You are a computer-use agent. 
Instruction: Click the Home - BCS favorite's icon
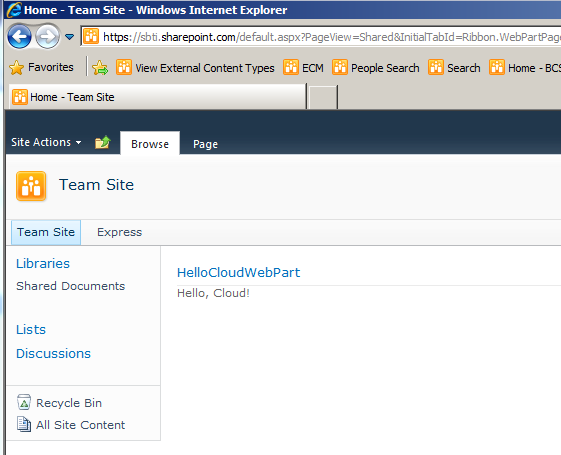497,67
